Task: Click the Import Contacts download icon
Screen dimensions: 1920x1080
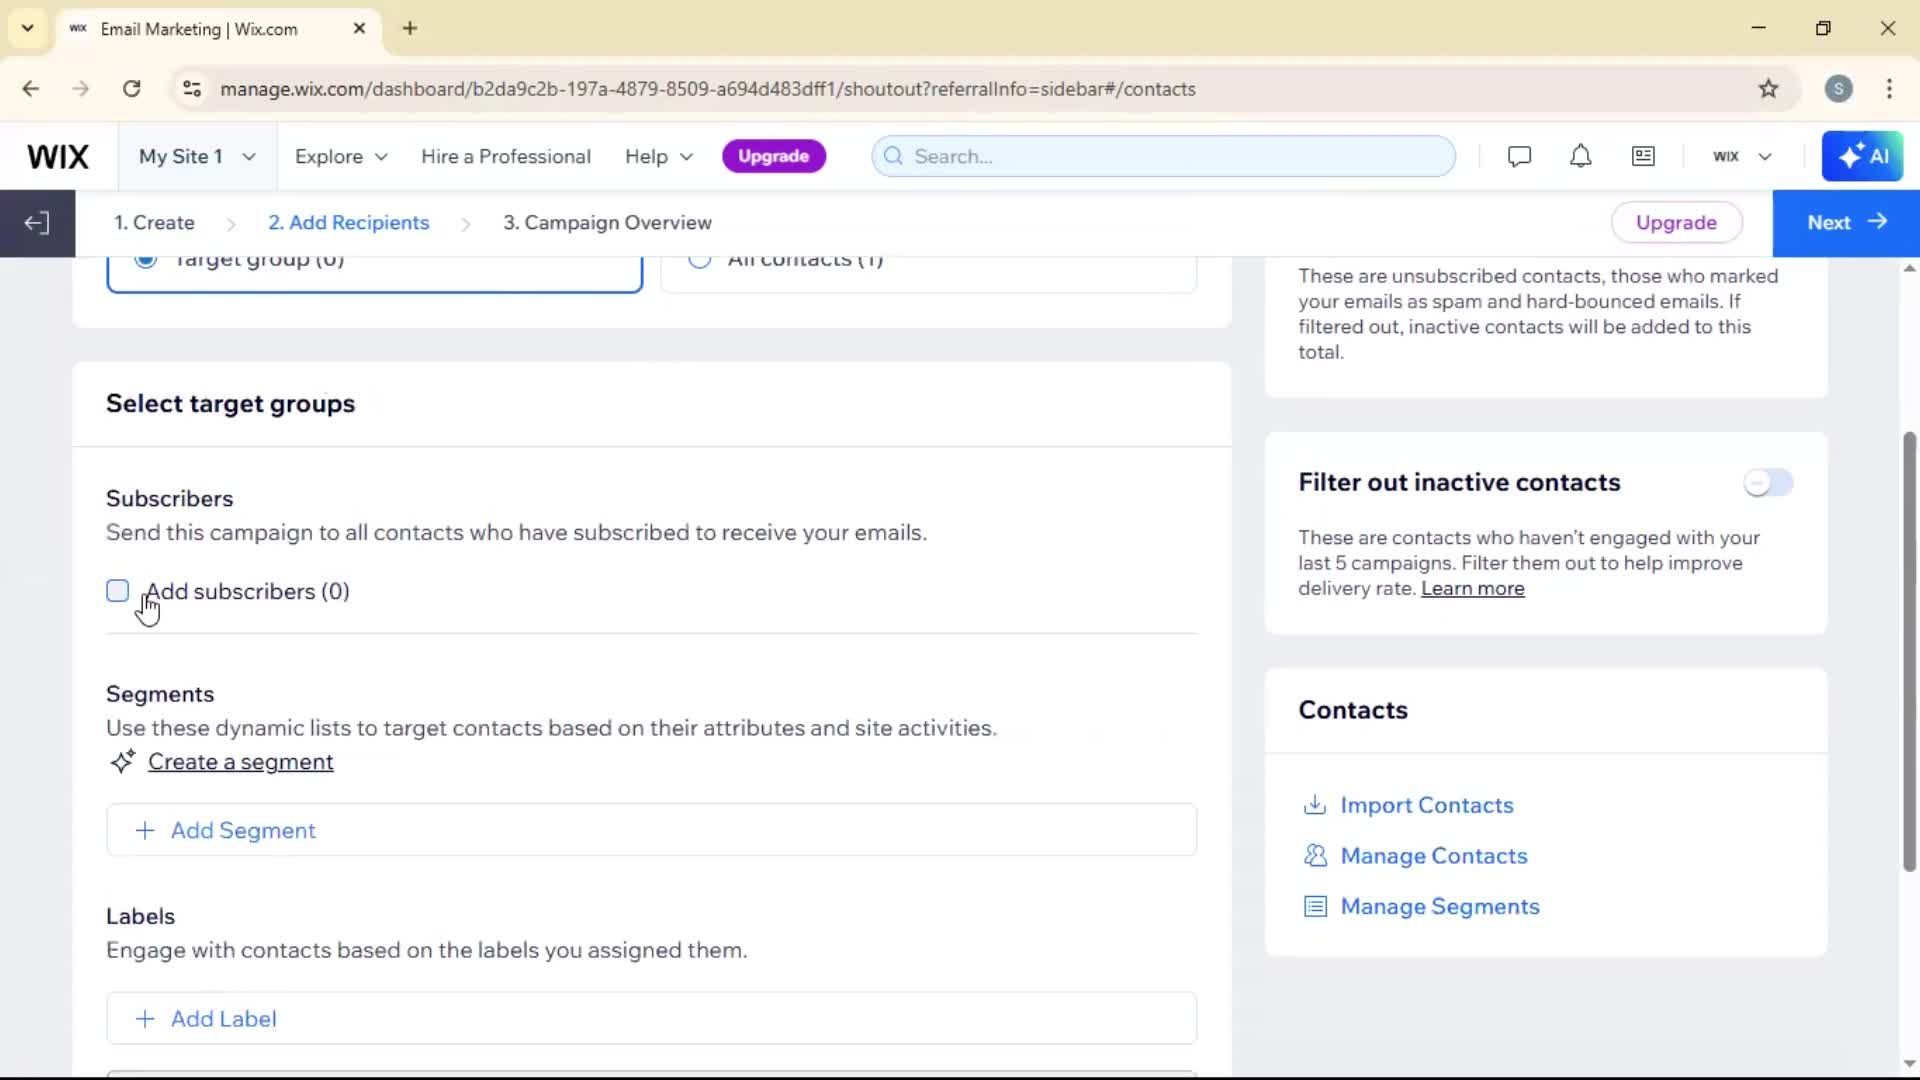Action: pyautogui.click(x=1314, y=805)
